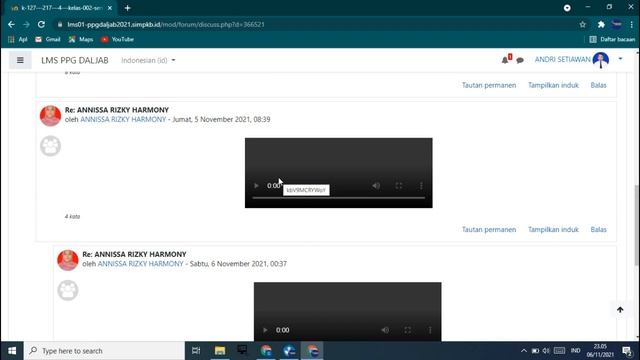The height and width of the screenshot is (360, 640).
Task: Open the hamburger side menu
Action: click(20, 60)
